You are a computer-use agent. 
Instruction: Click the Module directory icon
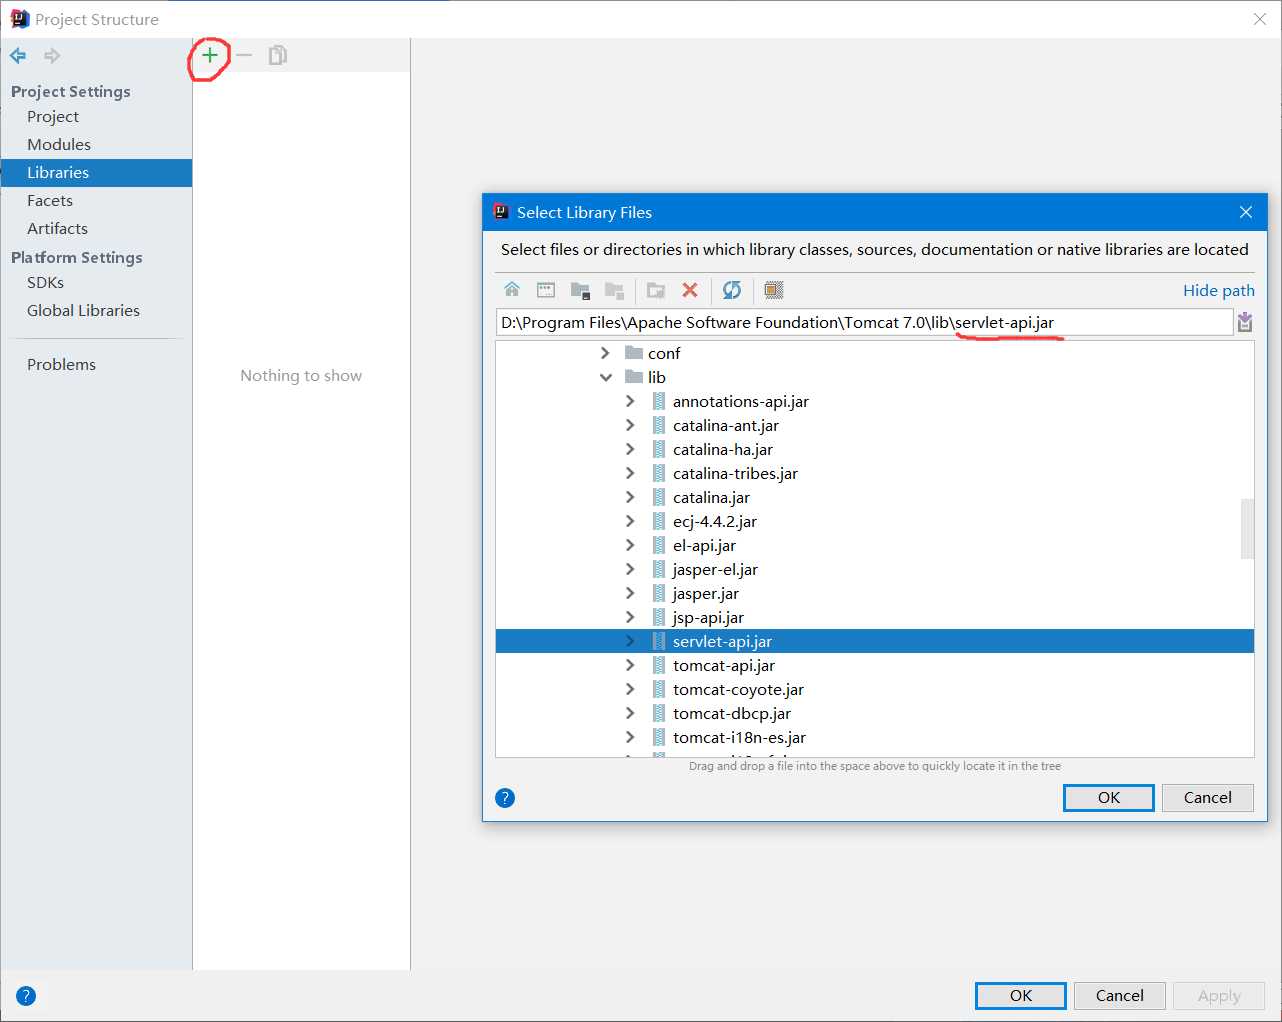click(614, 290)
